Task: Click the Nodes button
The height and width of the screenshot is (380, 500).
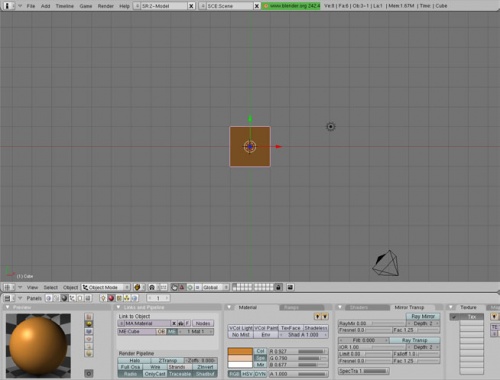Action: 203,323
